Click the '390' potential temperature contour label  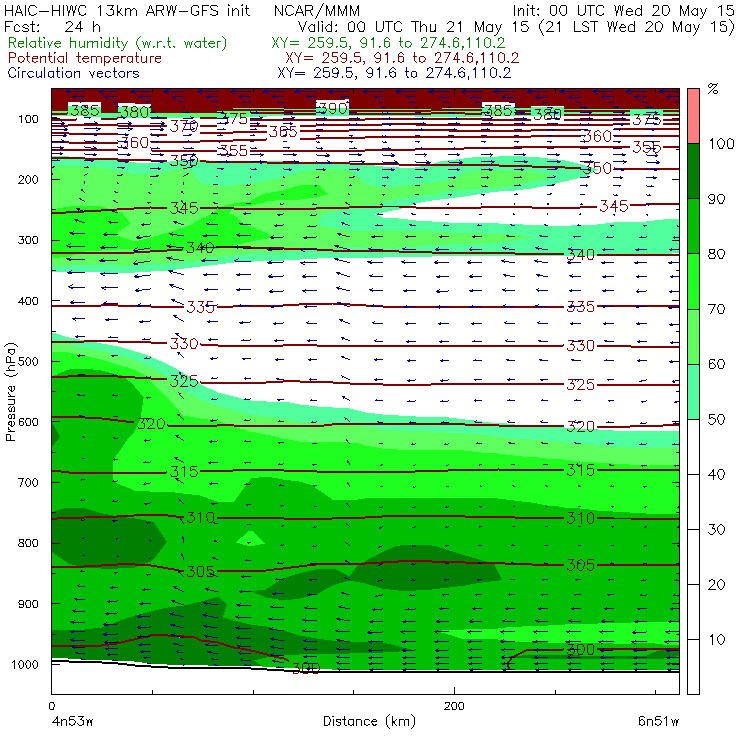pyautogui.click(x=333, y=109)
